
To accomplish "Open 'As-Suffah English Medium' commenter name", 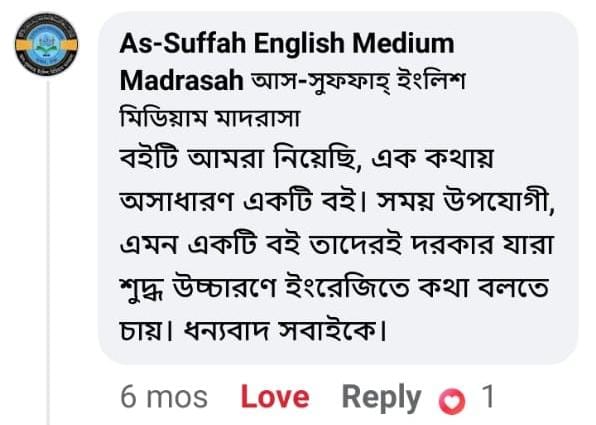I will [x=287, y=43].
